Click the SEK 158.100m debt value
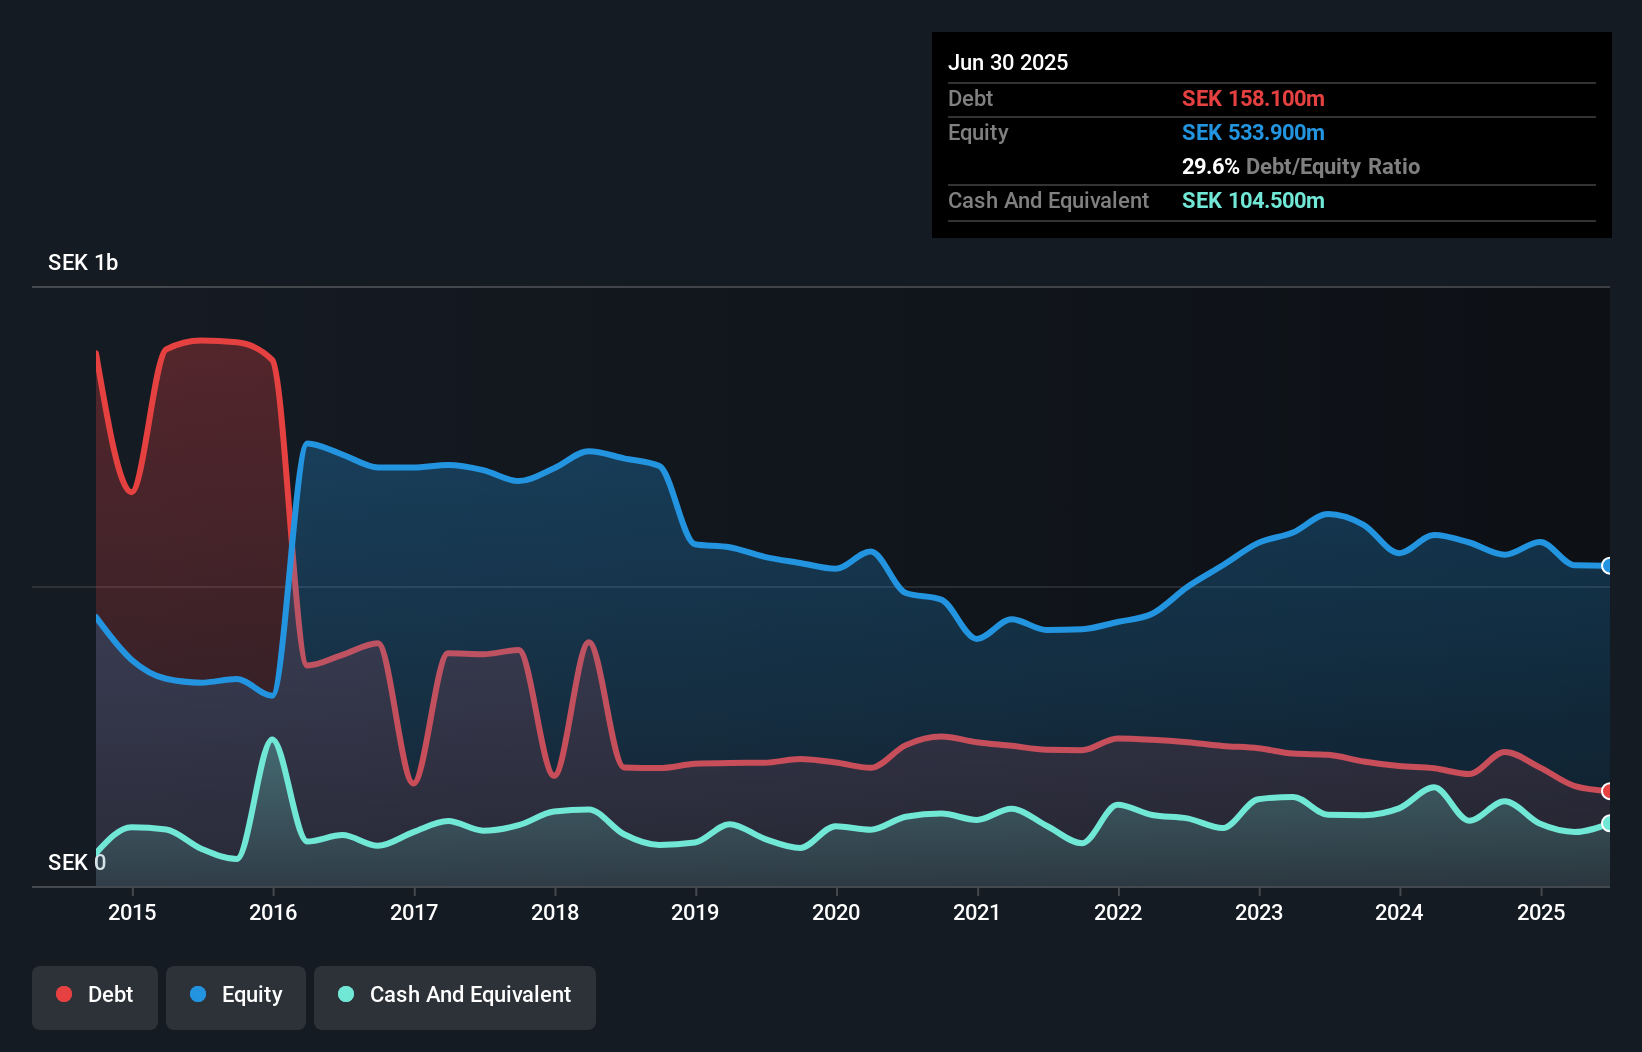The width and height of the screenshot is (1642, 1052). 1253,98
